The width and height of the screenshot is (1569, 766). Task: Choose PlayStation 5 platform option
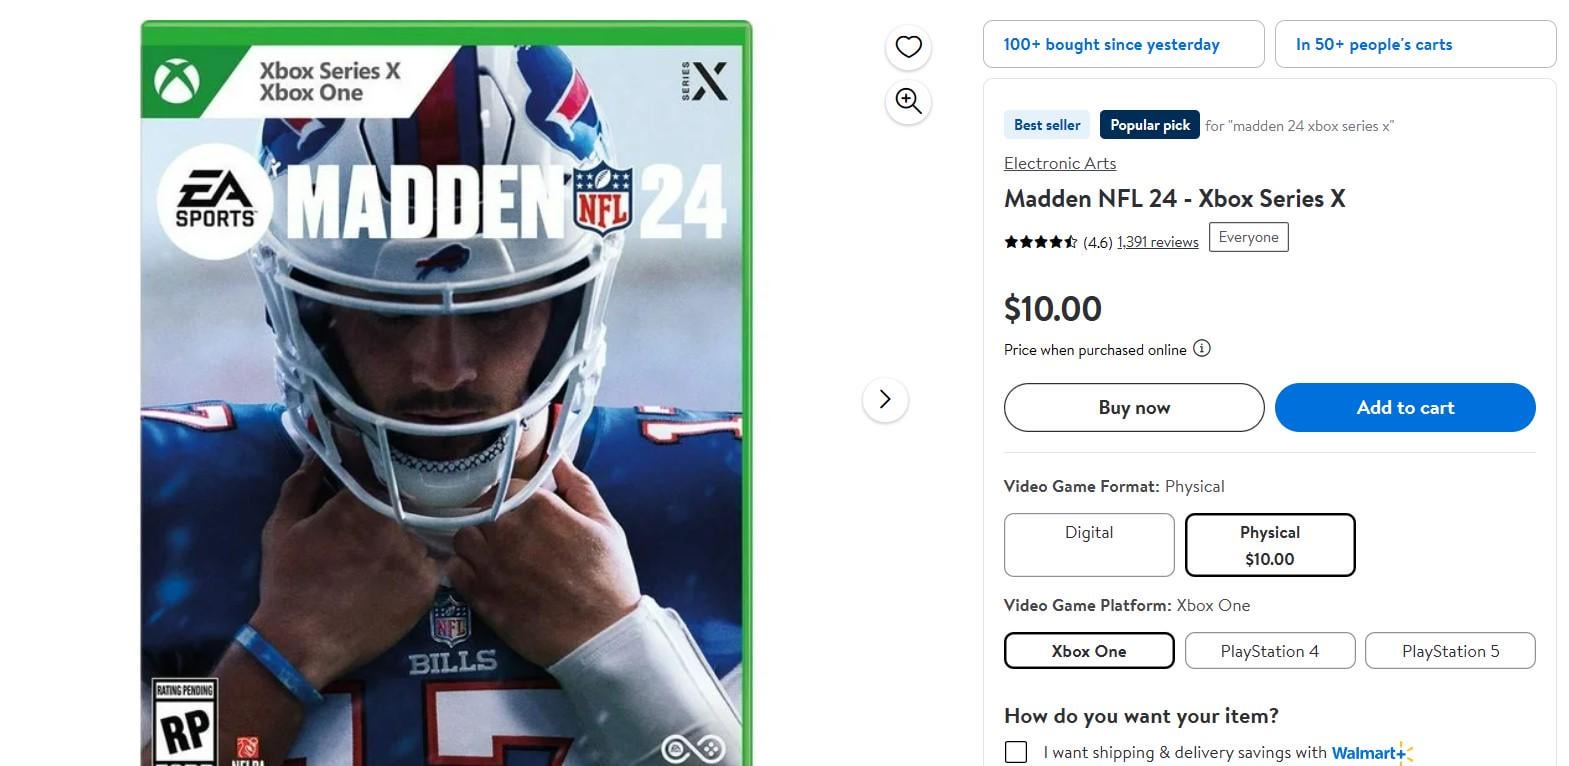[1450, 651]
